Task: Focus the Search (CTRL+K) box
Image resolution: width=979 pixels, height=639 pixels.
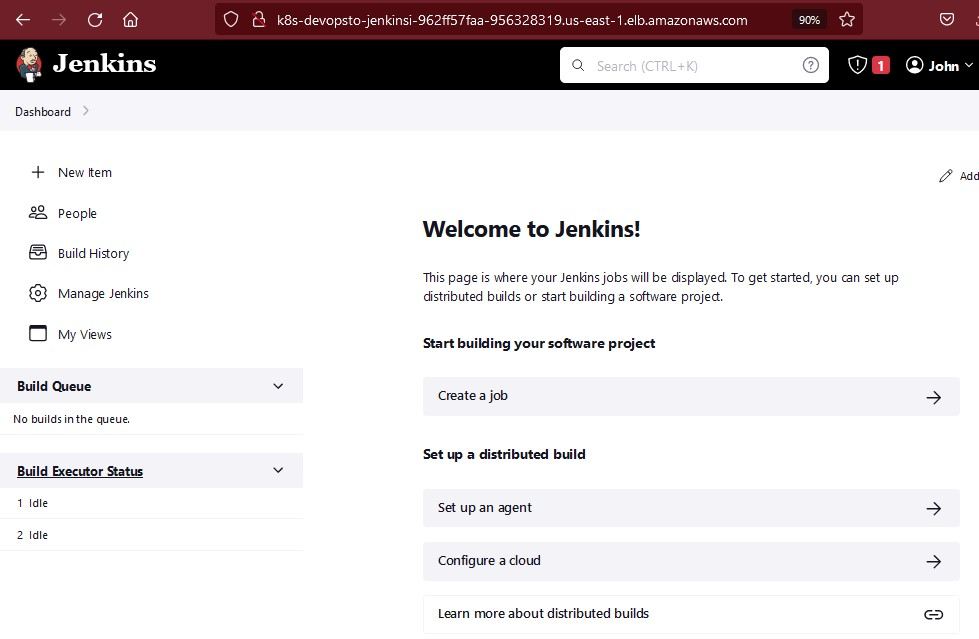Action: [x=694, y=65]
